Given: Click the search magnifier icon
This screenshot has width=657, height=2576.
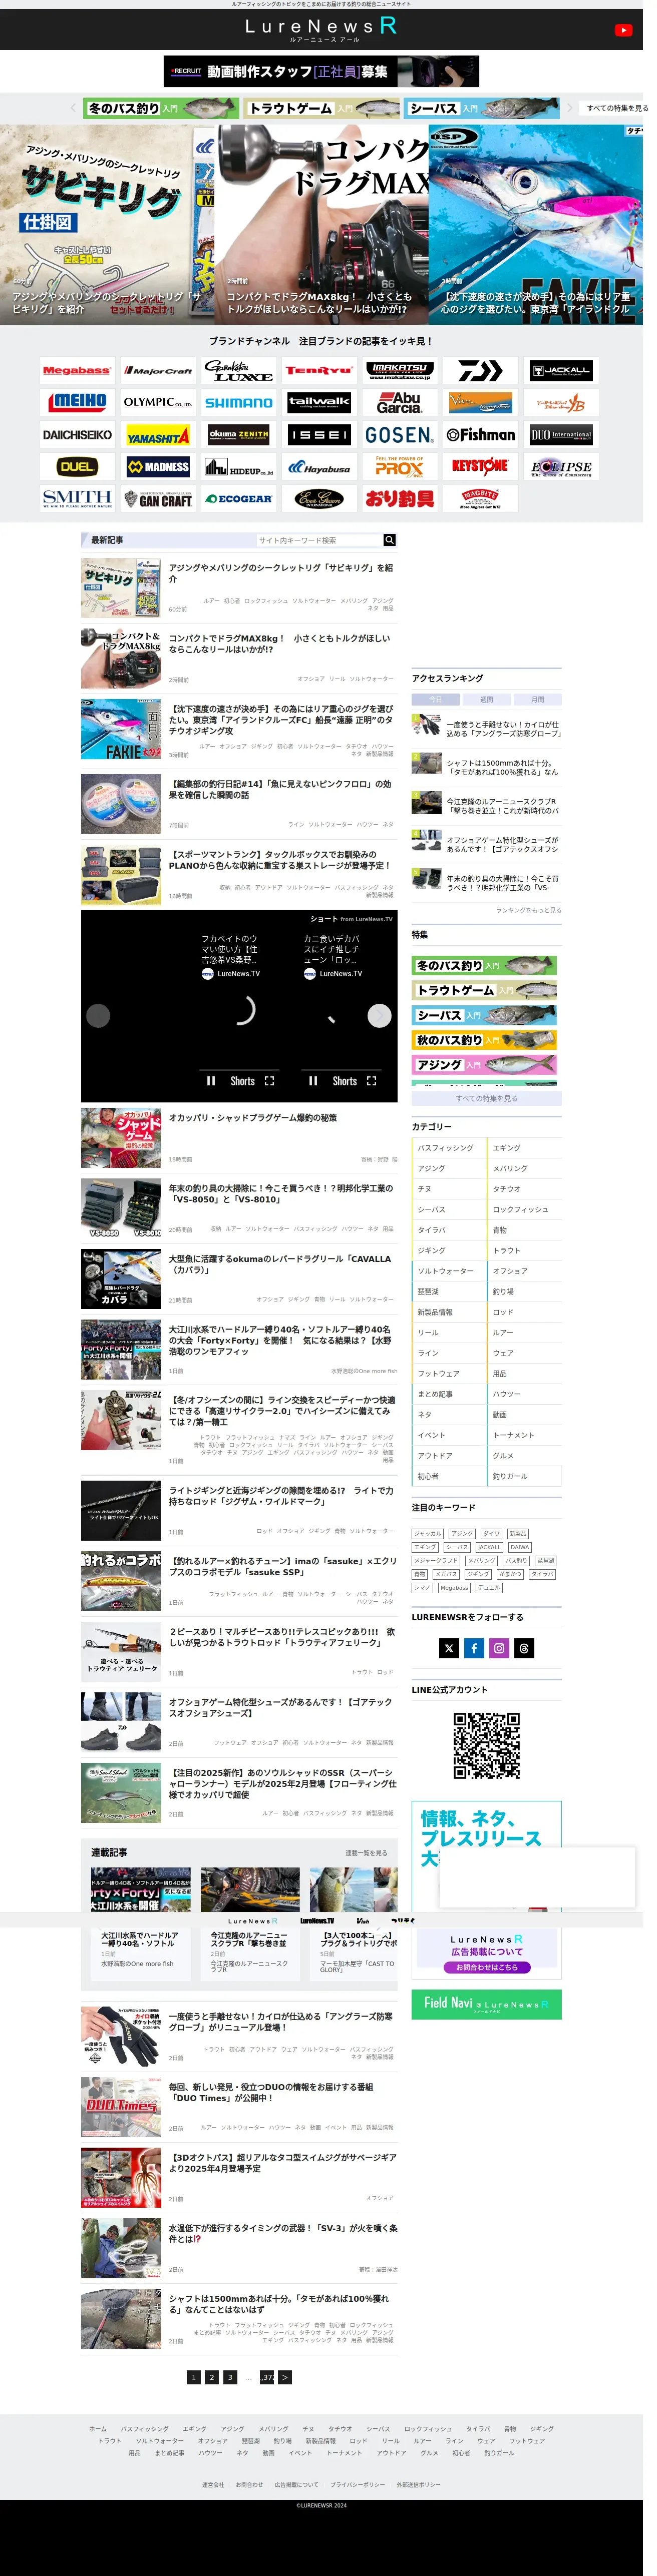Looking at the screenshot, I should pos(389,540).
